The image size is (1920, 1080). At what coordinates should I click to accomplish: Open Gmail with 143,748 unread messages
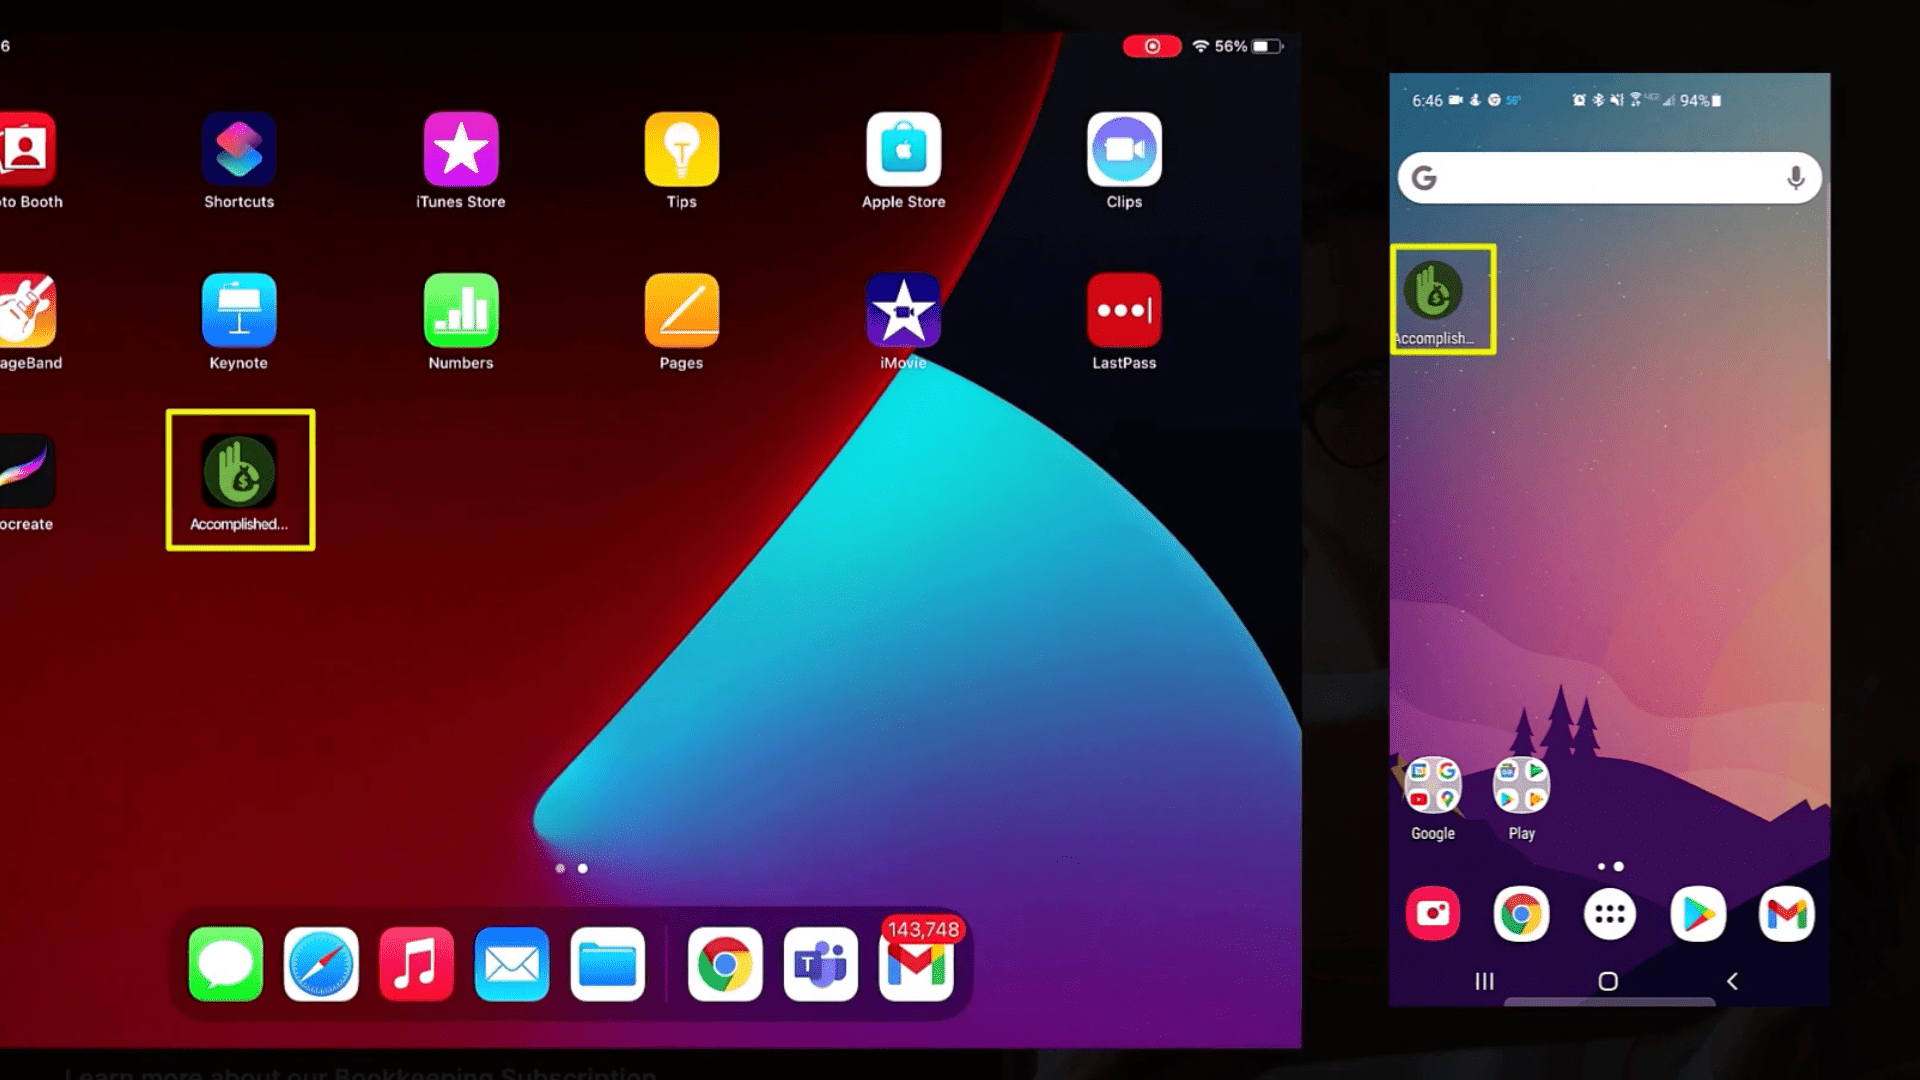pos(919,963)
